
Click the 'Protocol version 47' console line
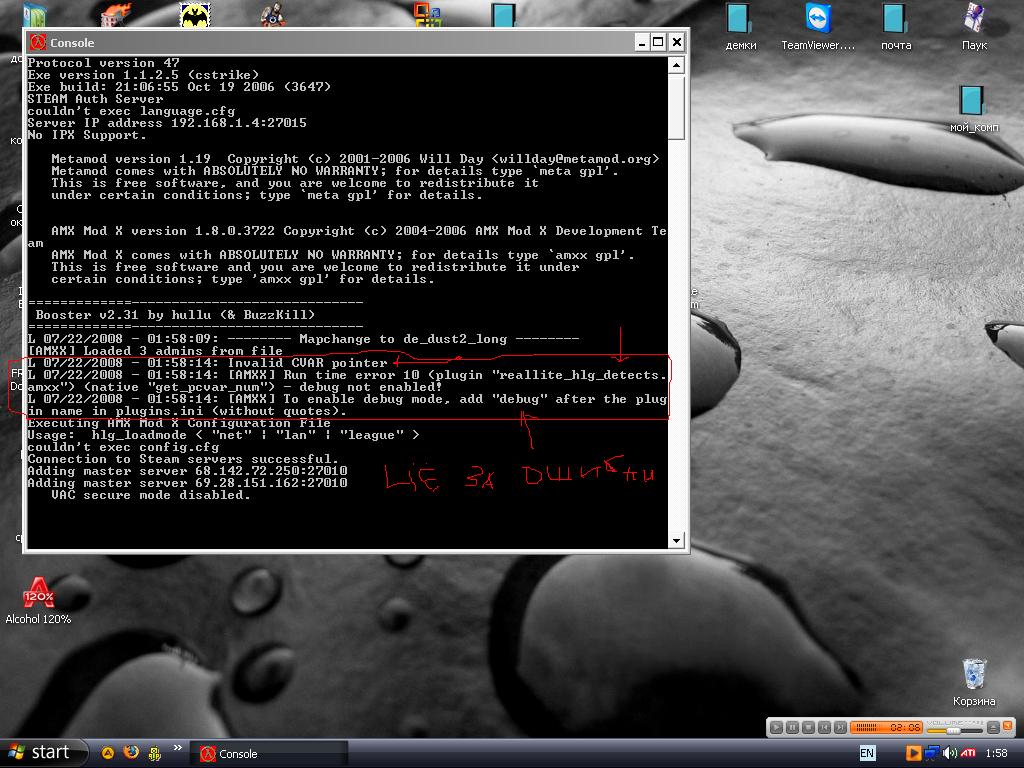pos(103,63)
